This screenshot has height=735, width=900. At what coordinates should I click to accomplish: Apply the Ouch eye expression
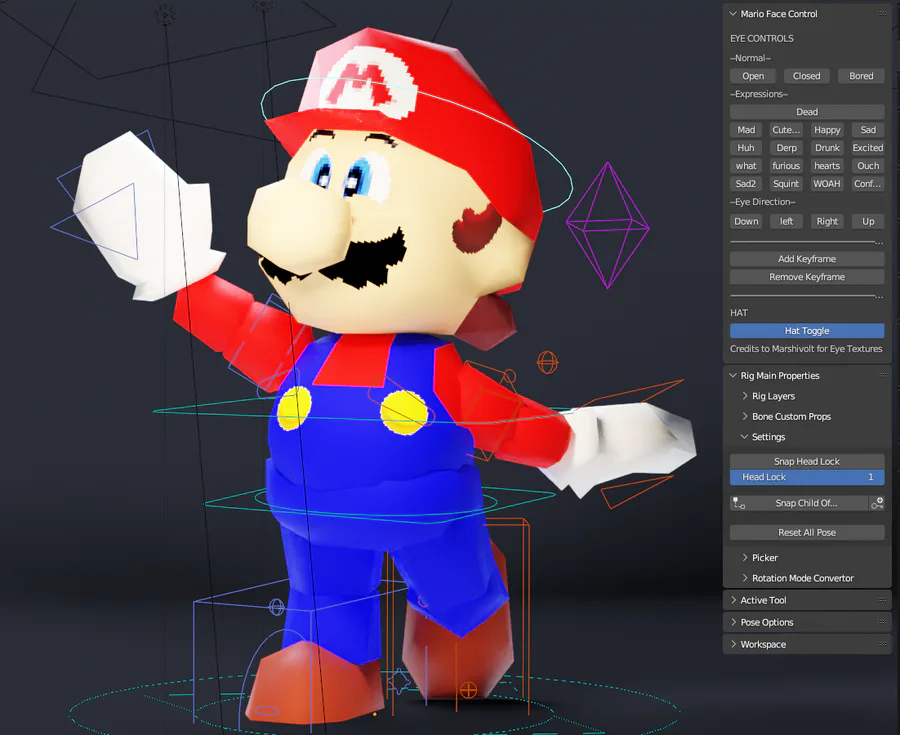pos(868,166)
